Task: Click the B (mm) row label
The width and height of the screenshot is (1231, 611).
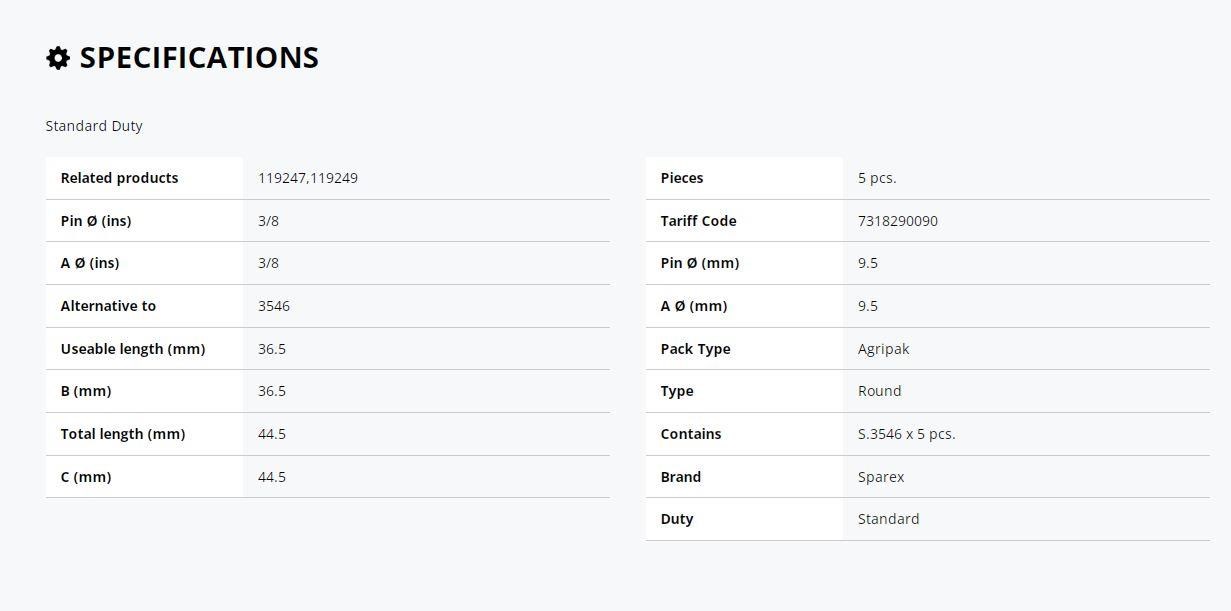Action: click(x=86, y=391)
